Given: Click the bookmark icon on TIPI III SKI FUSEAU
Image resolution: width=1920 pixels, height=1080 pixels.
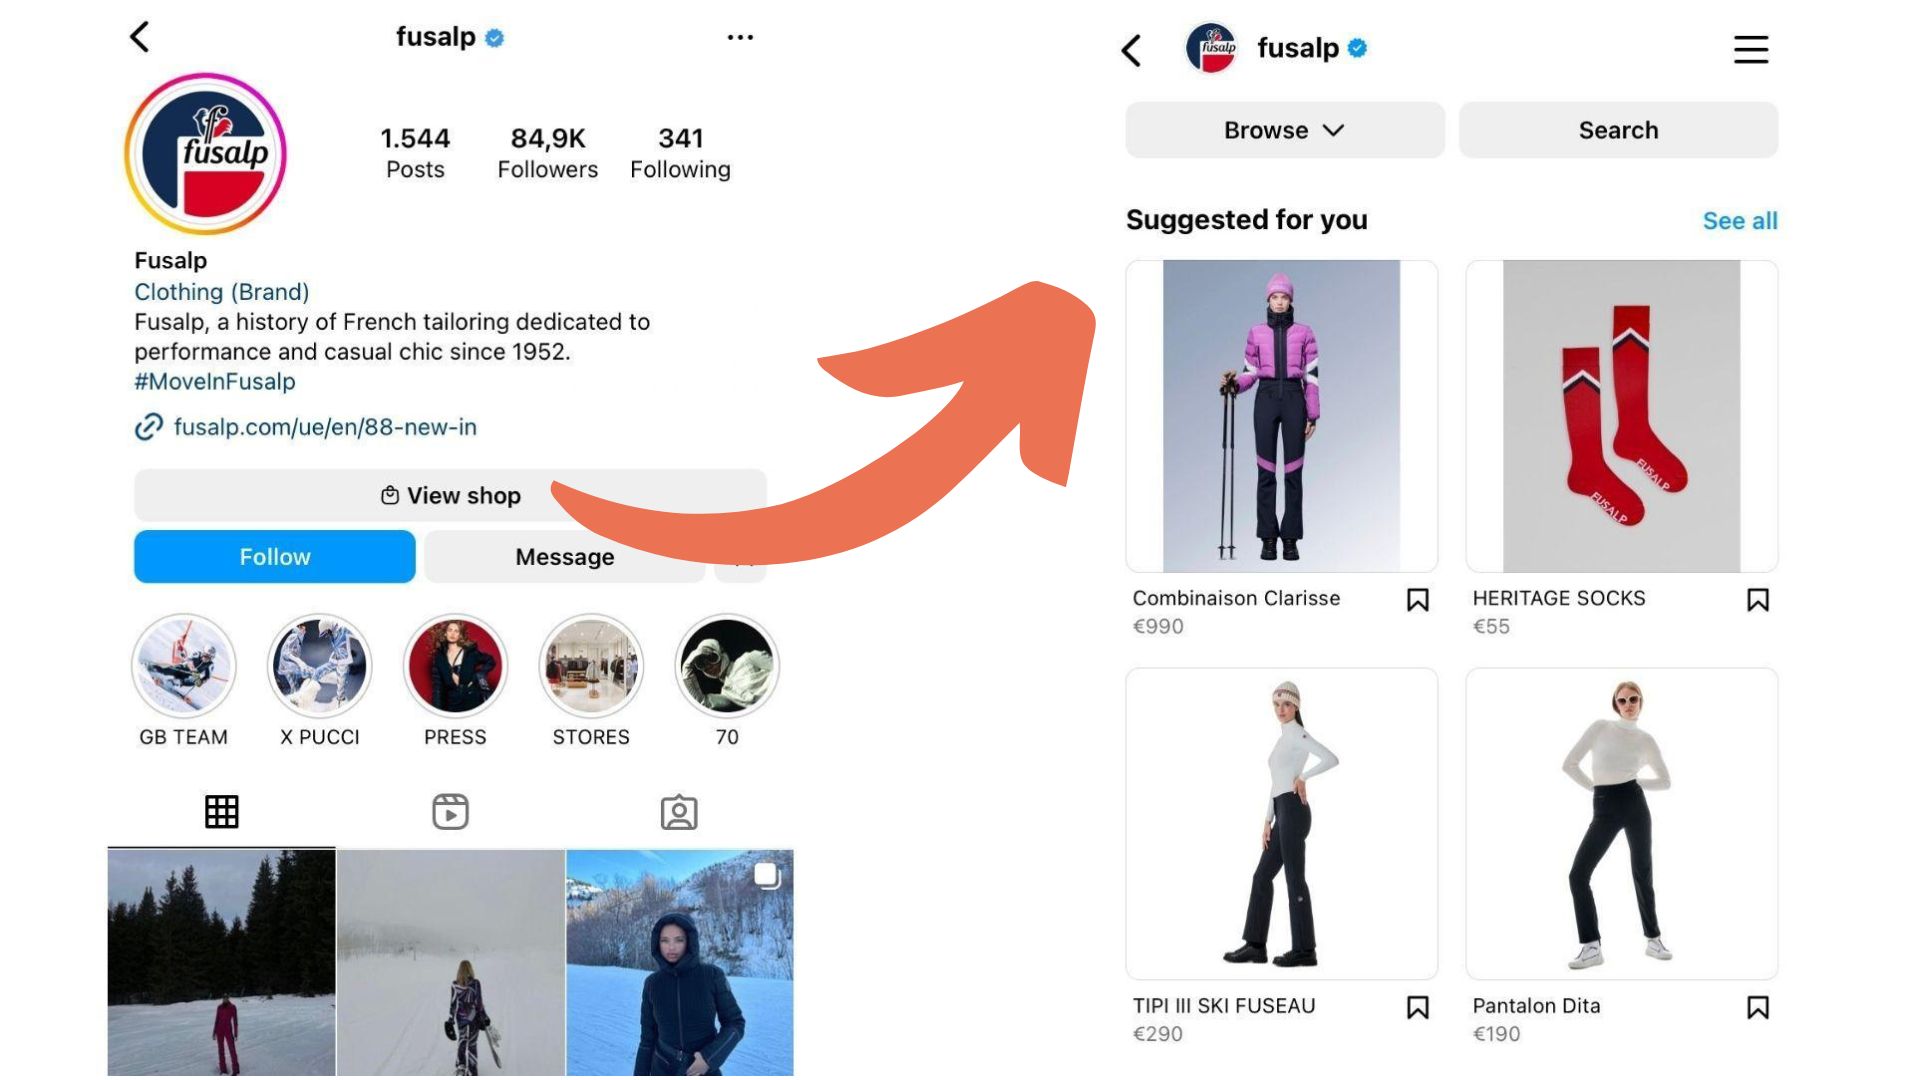Looking at the screenshot, I should [x=1418, y=1006].
